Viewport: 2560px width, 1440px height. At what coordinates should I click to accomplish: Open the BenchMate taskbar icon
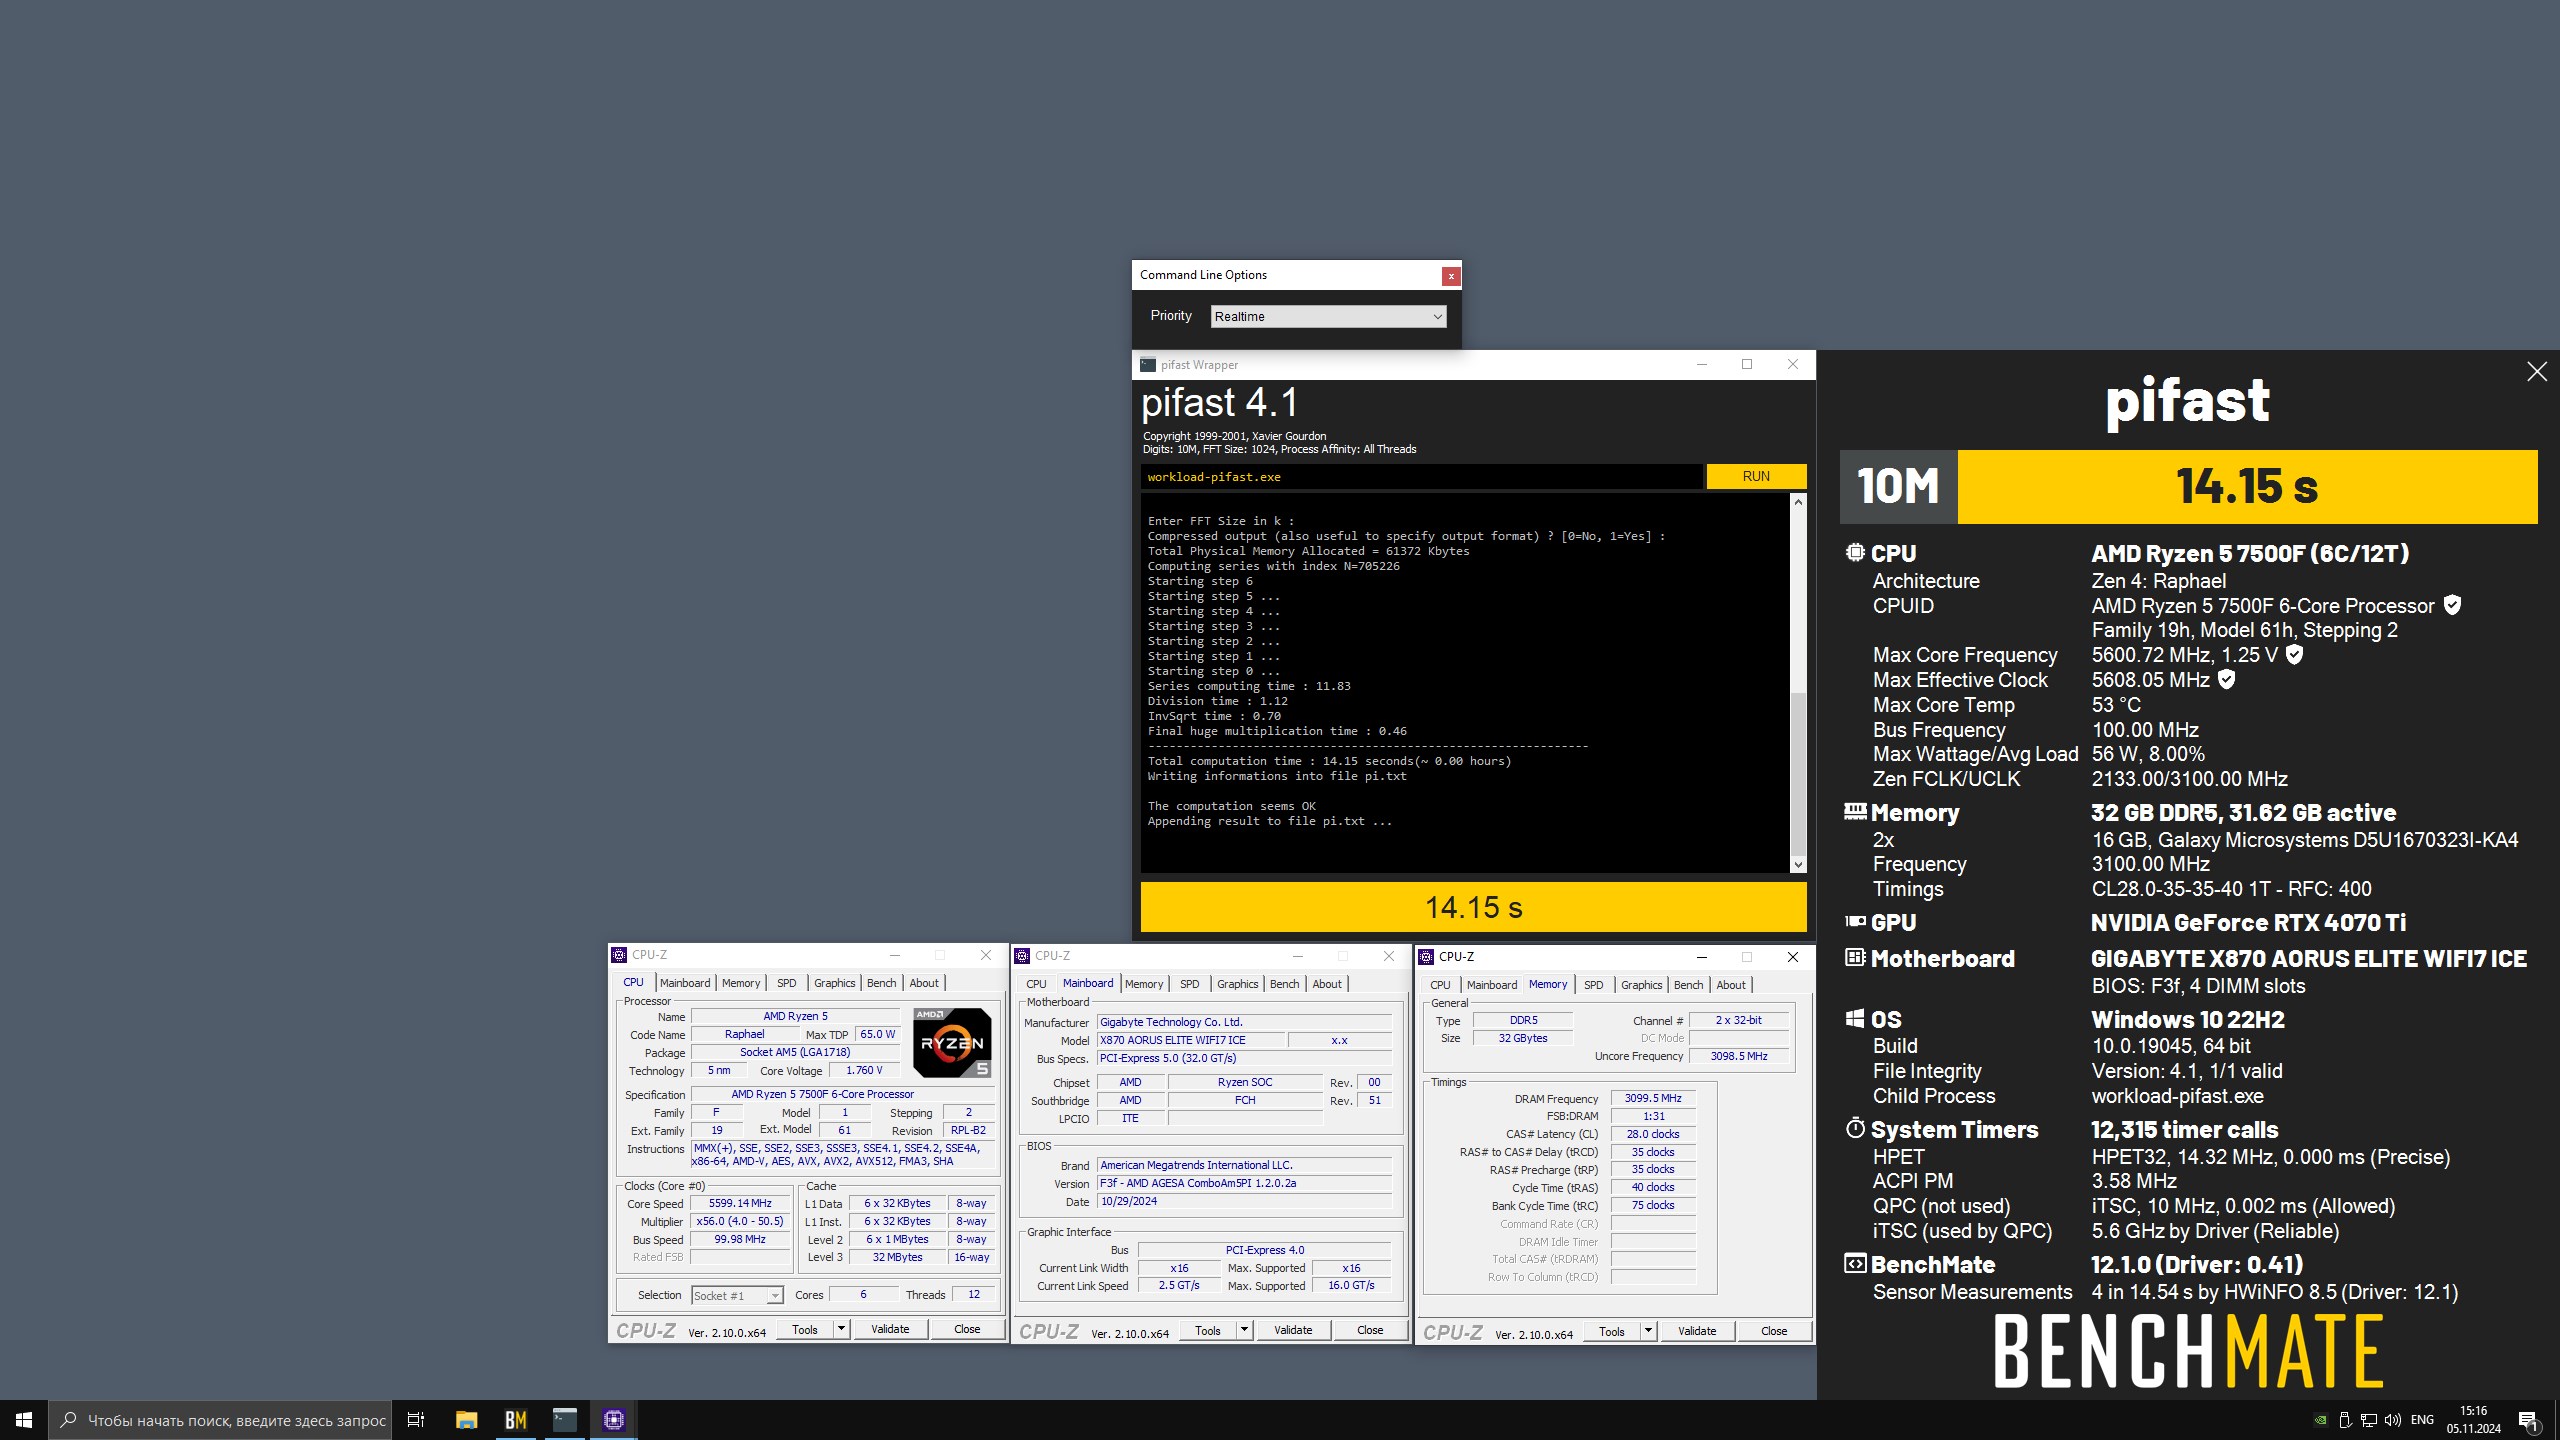click(515, 1420)
